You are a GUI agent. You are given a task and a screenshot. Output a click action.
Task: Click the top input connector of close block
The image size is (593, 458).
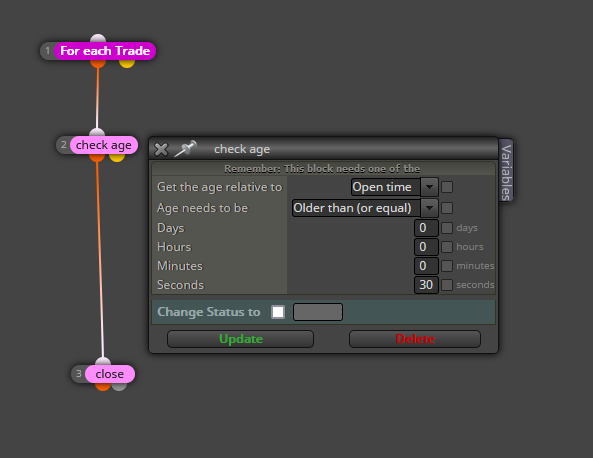tap(103, 361)
